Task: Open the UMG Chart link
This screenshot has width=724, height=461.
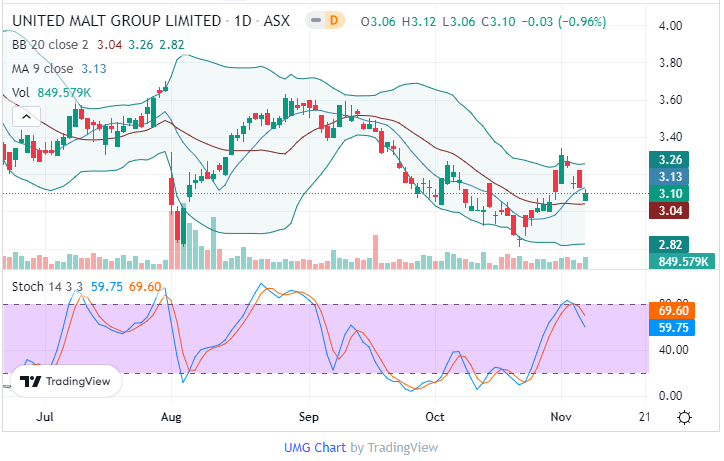Action: [x=315, y=447]
